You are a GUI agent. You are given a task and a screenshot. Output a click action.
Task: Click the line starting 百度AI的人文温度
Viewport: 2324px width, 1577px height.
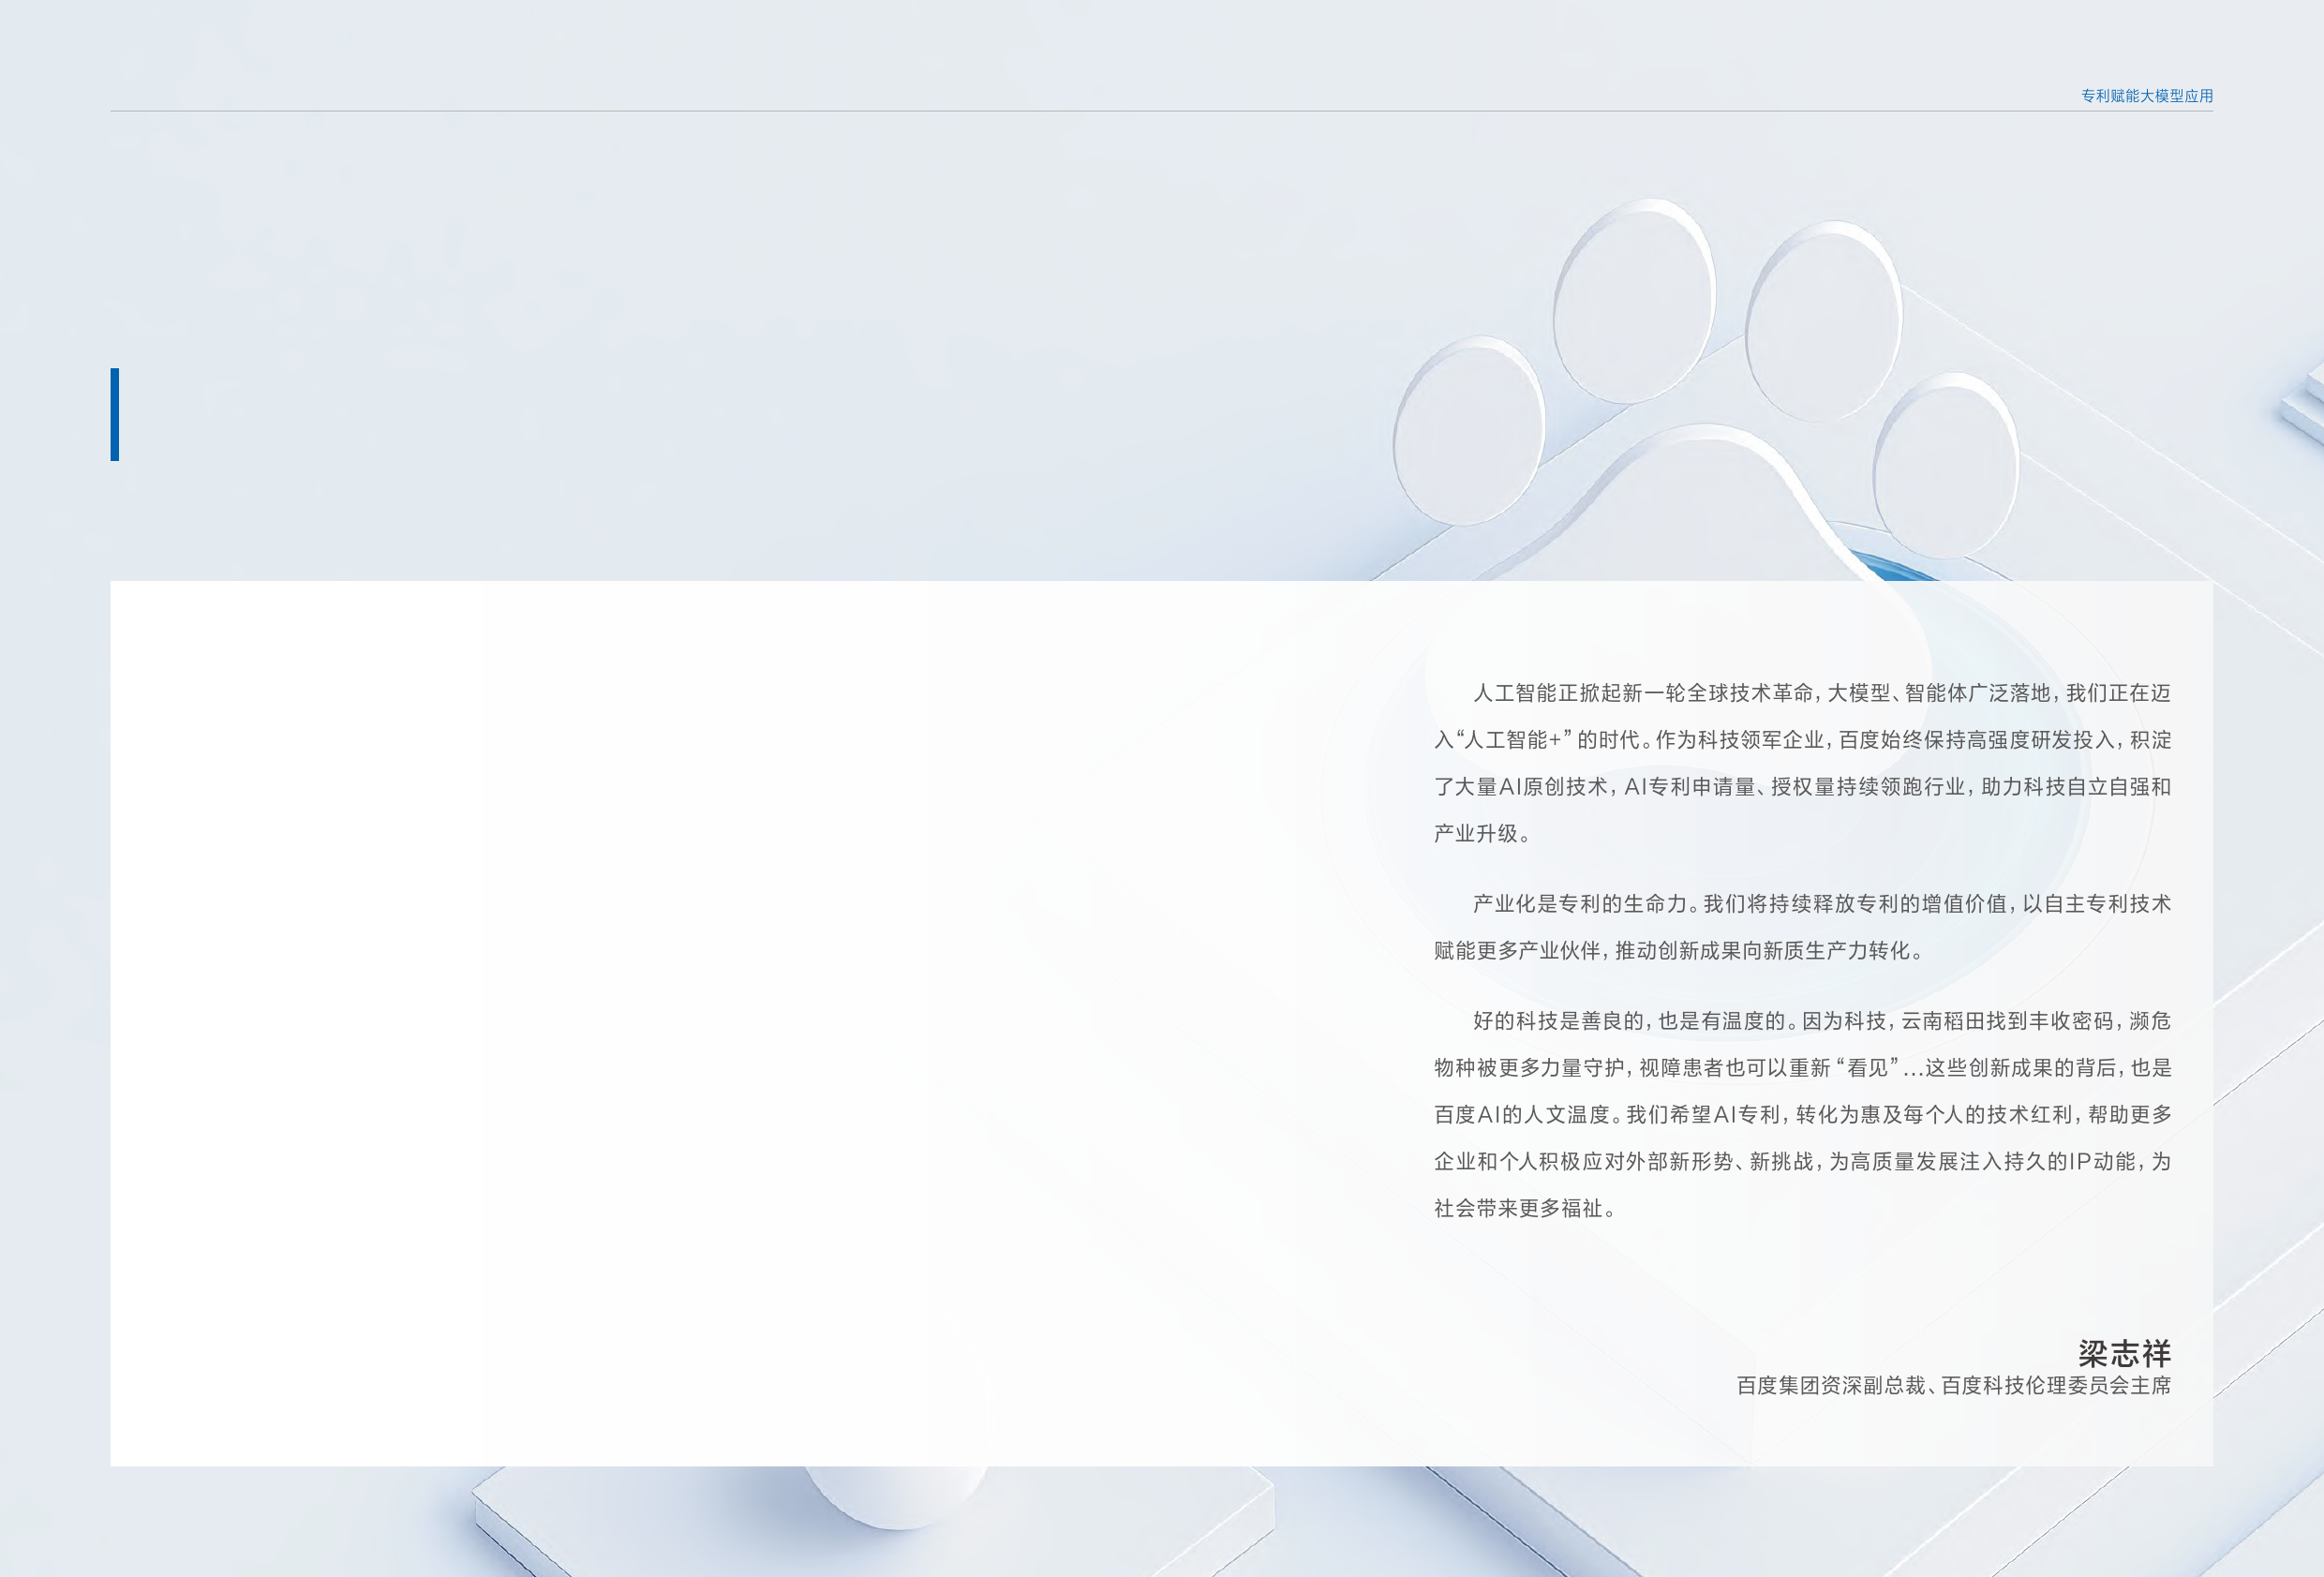[1802, 1114]
